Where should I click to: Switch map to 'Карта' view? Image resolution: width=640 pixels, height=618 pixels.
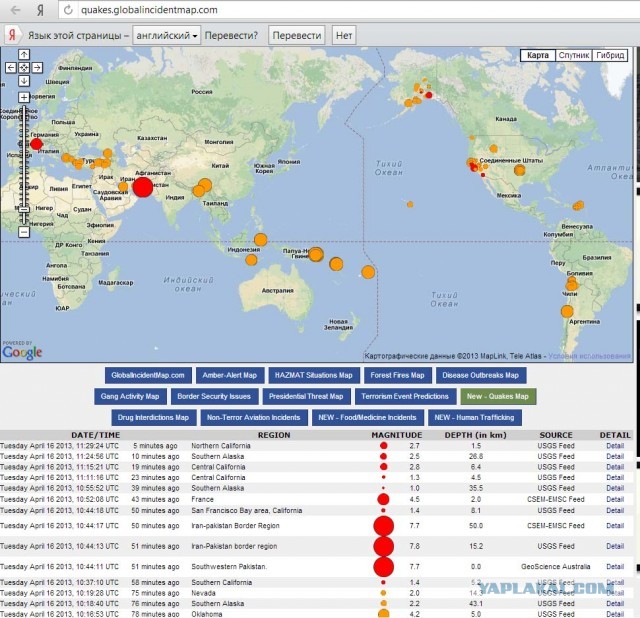538,55
